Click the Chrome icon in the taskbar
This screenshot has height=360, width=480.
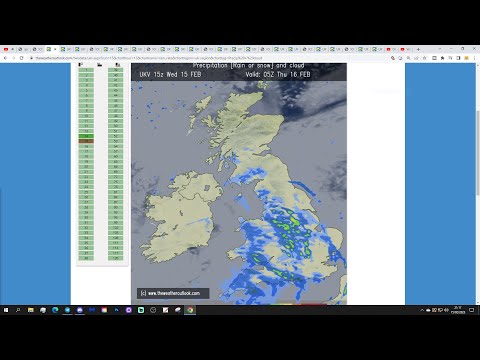point(190,310)
